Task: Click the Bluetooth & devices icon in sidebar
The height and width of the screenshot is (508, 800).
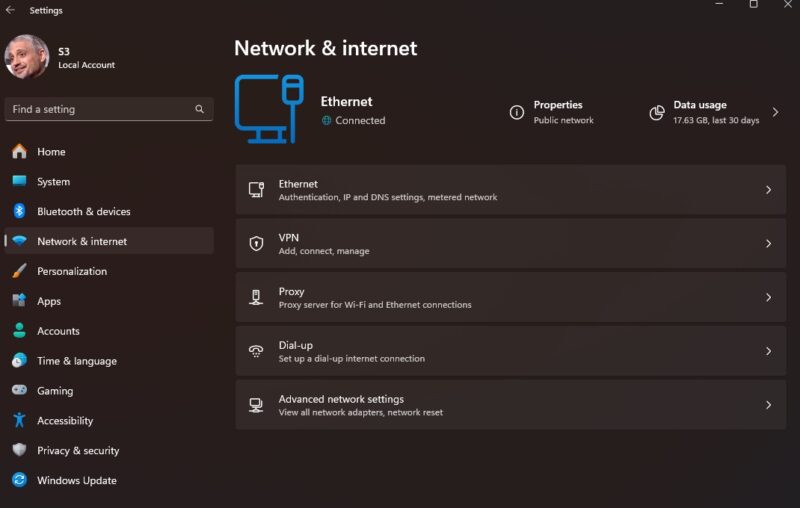Action: (x=19, y=211)
